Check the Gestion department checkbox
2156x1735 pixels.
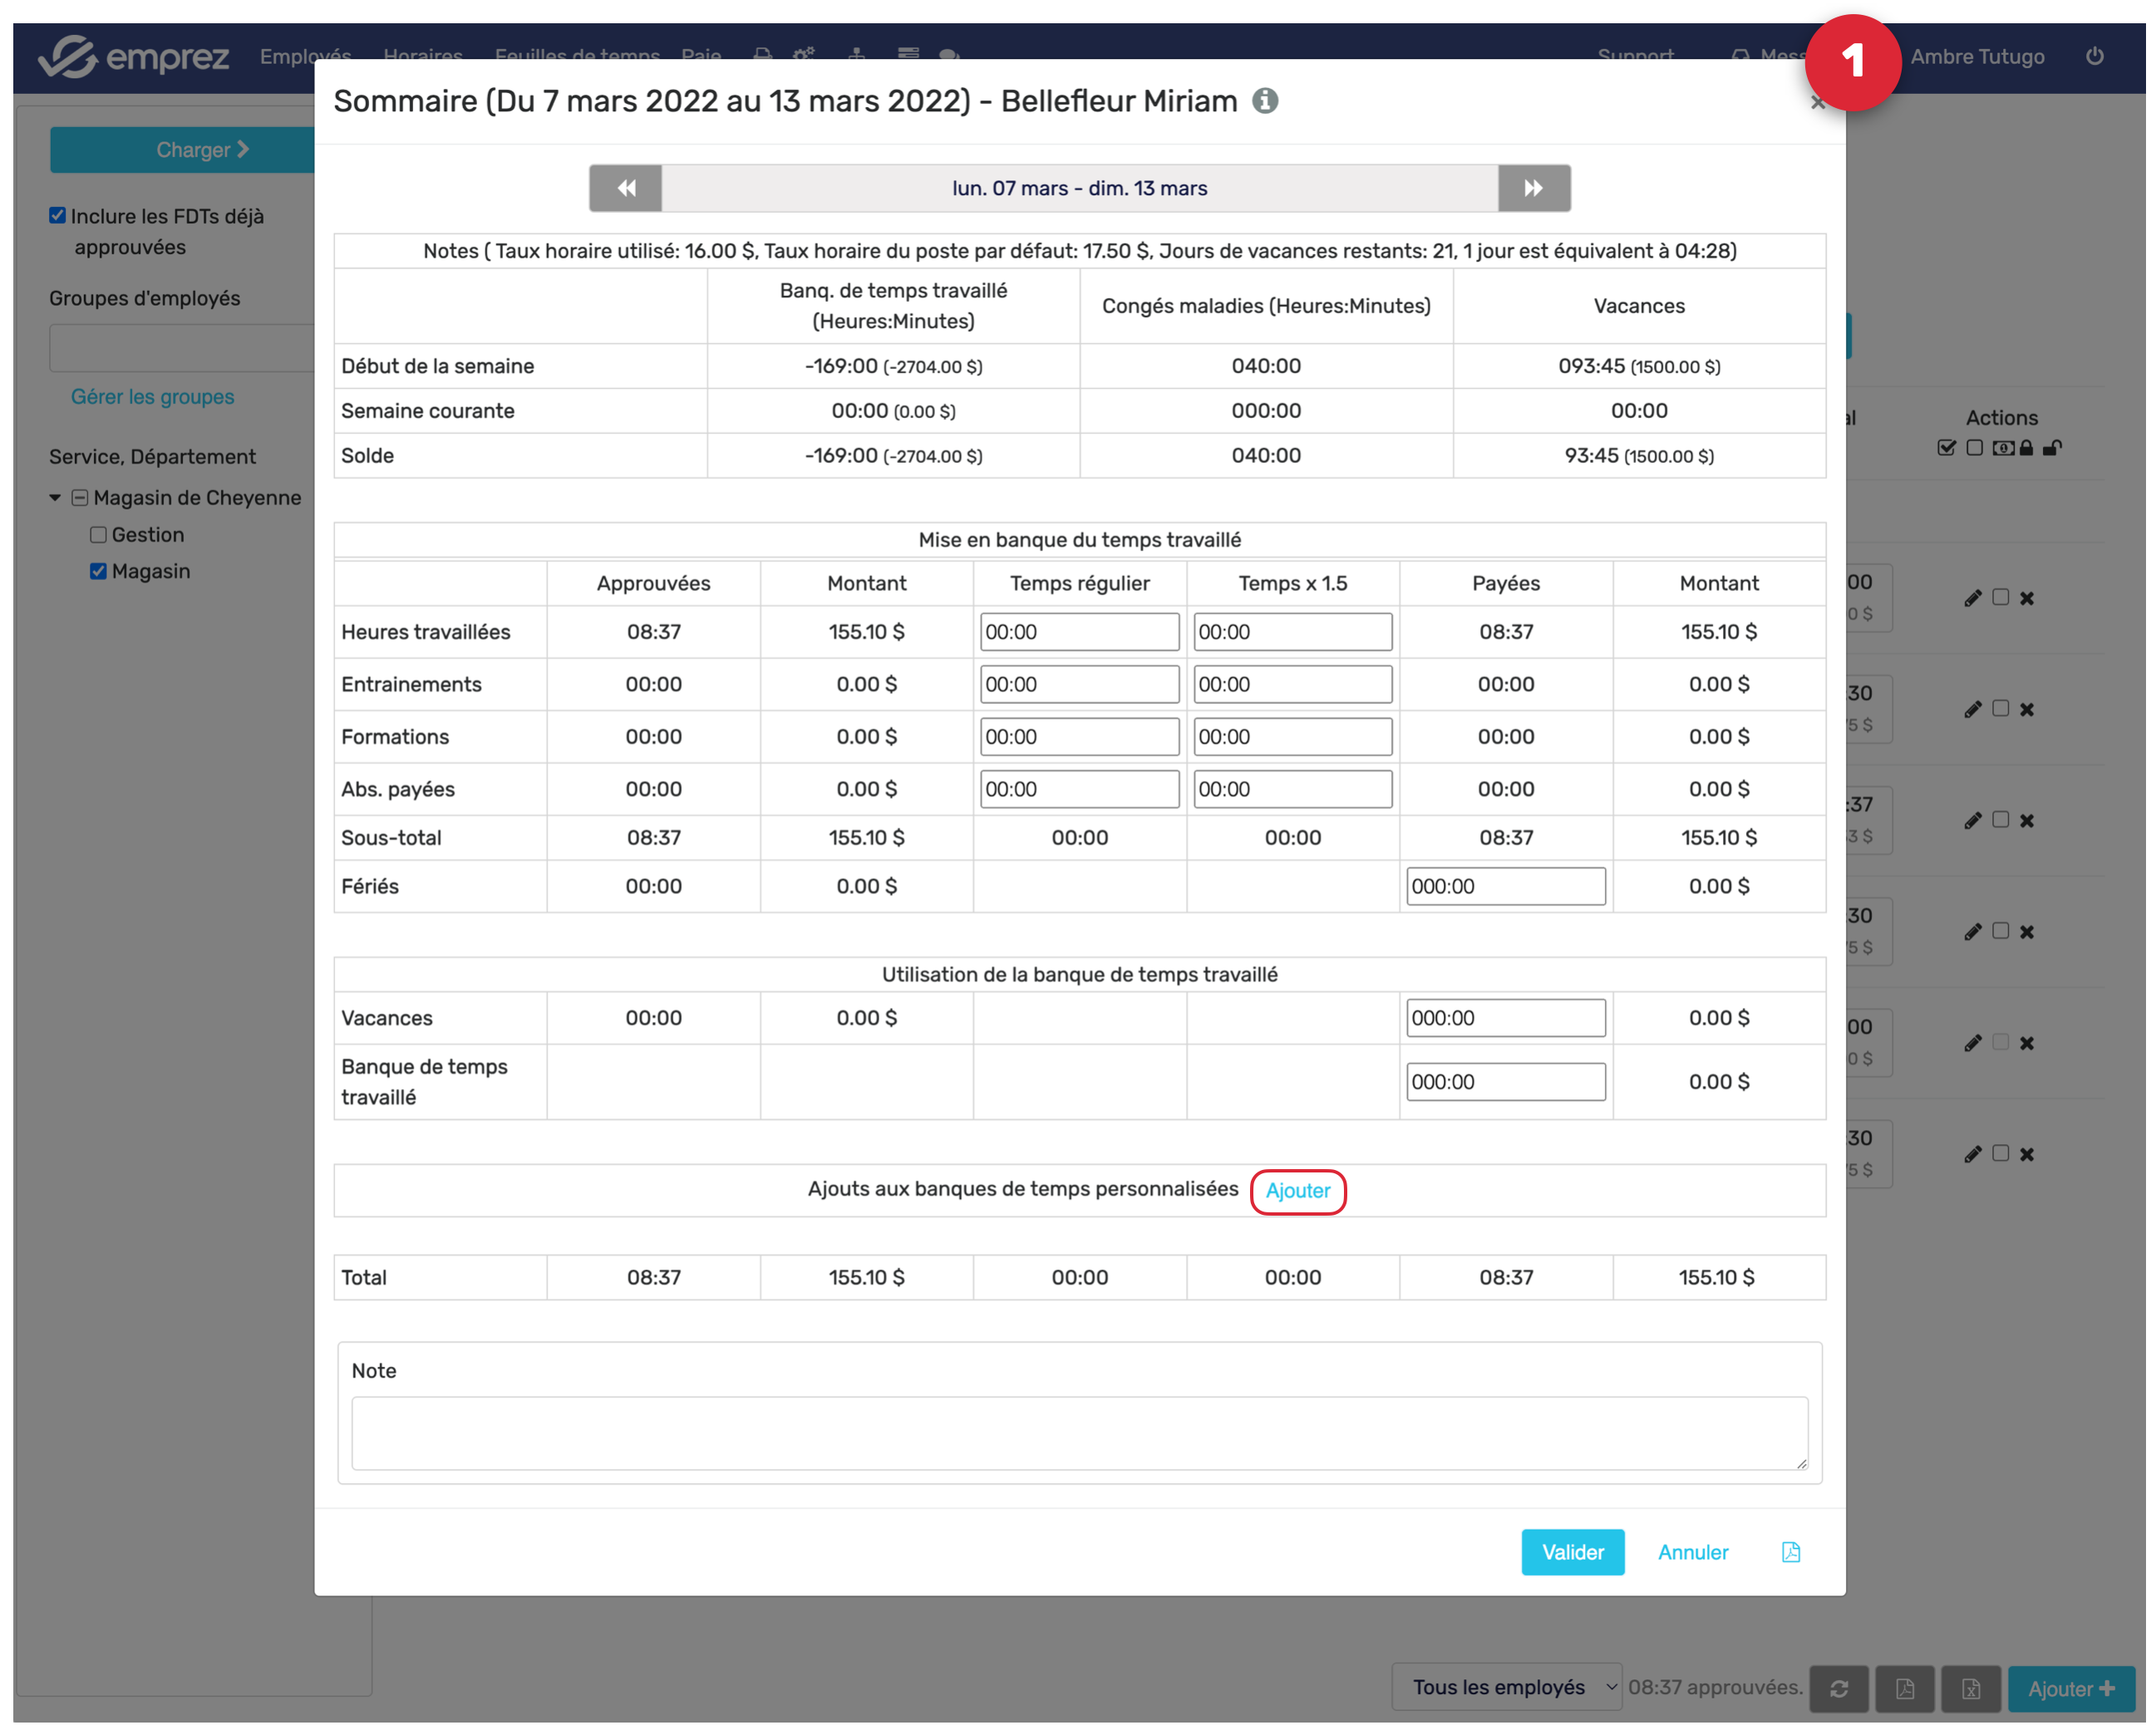(98, 535)
